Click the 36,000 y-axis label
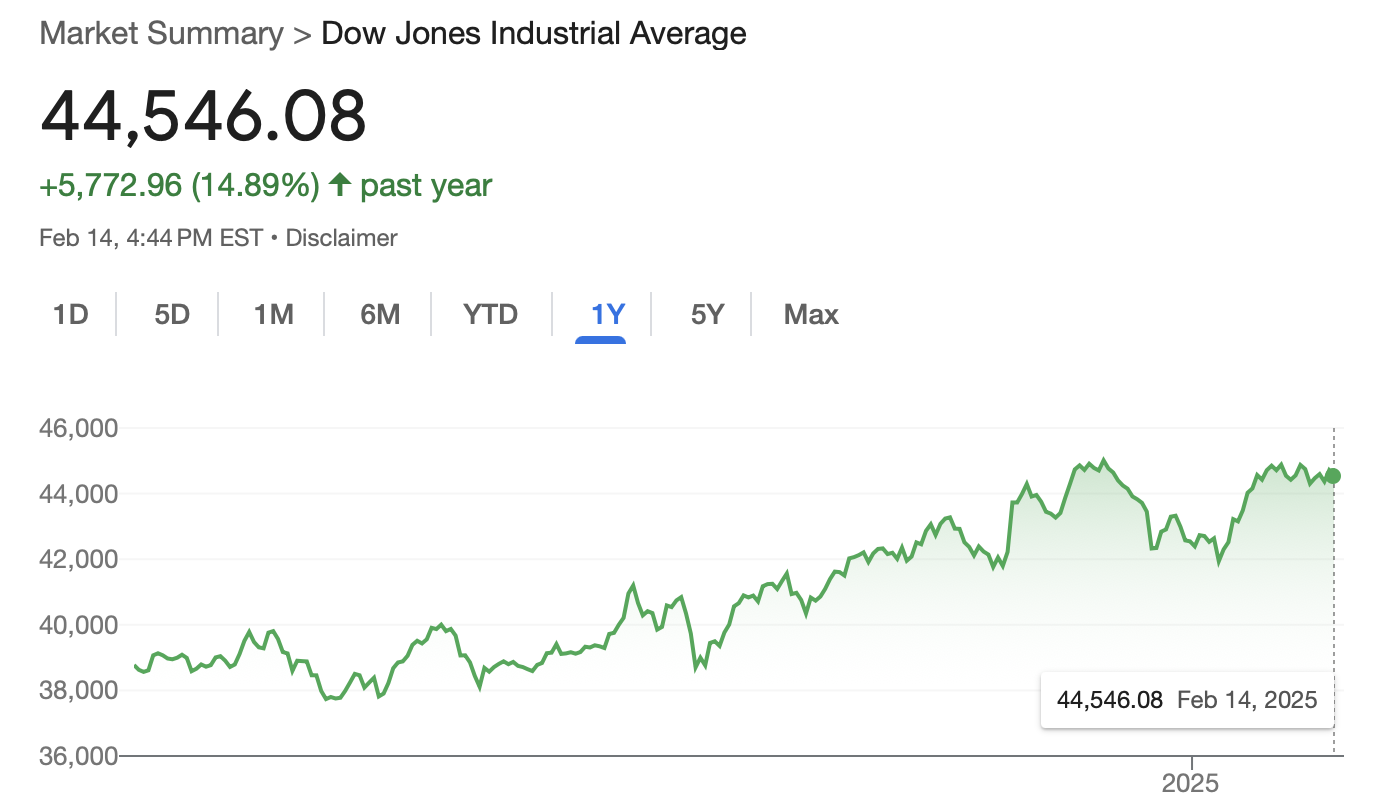 [x=77, y=756]
